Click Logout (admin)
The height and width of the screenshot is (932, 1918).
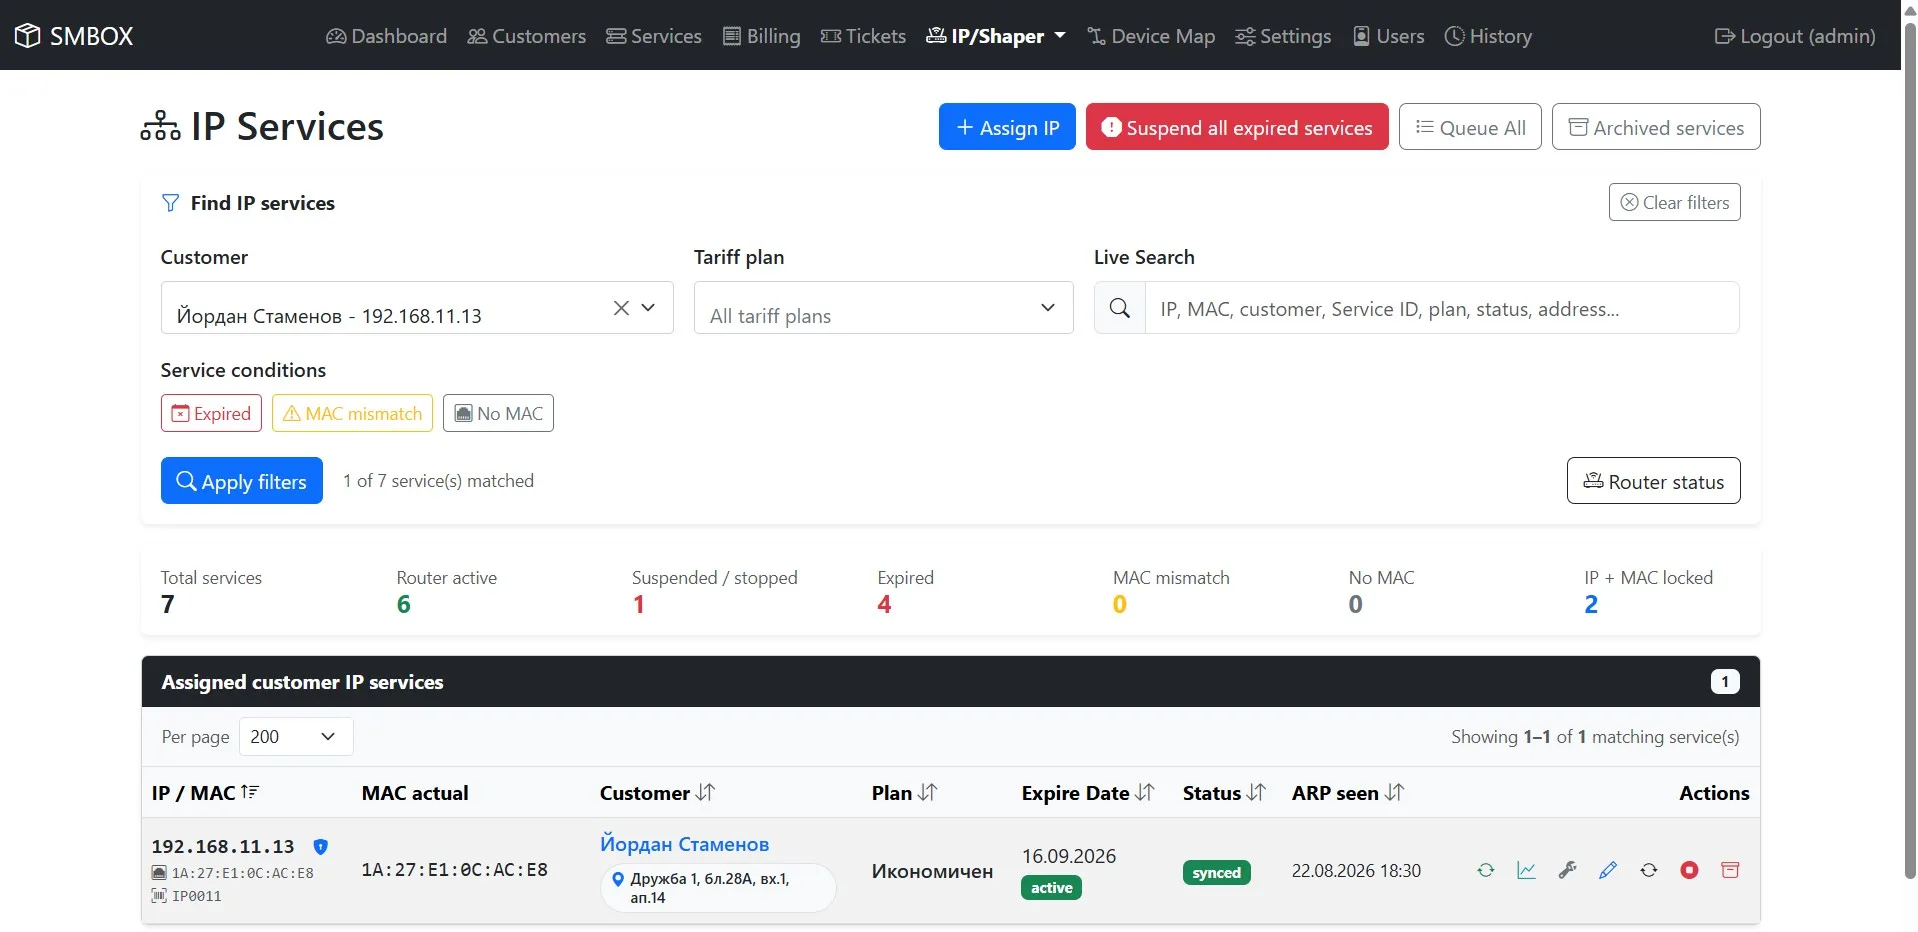(1795, 36)
